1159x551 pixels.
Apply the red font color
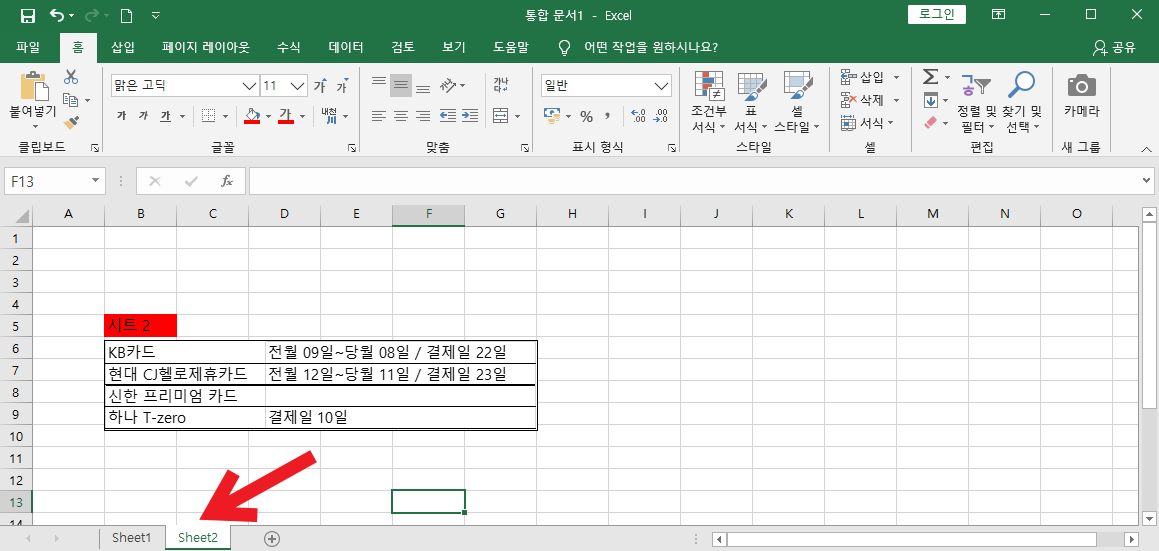point(286,115)
